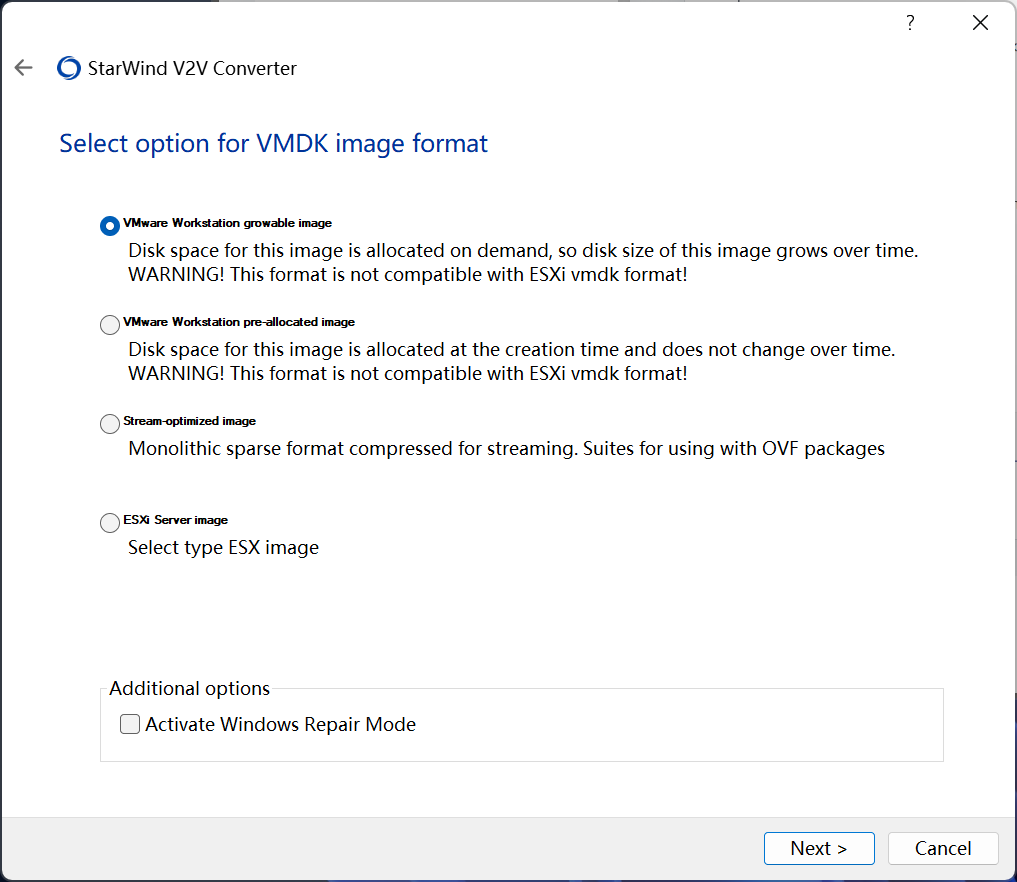Enable Activate Windows Repair Mode checkbox
Screen dimensions: 1017x882
tap(130, 725)
